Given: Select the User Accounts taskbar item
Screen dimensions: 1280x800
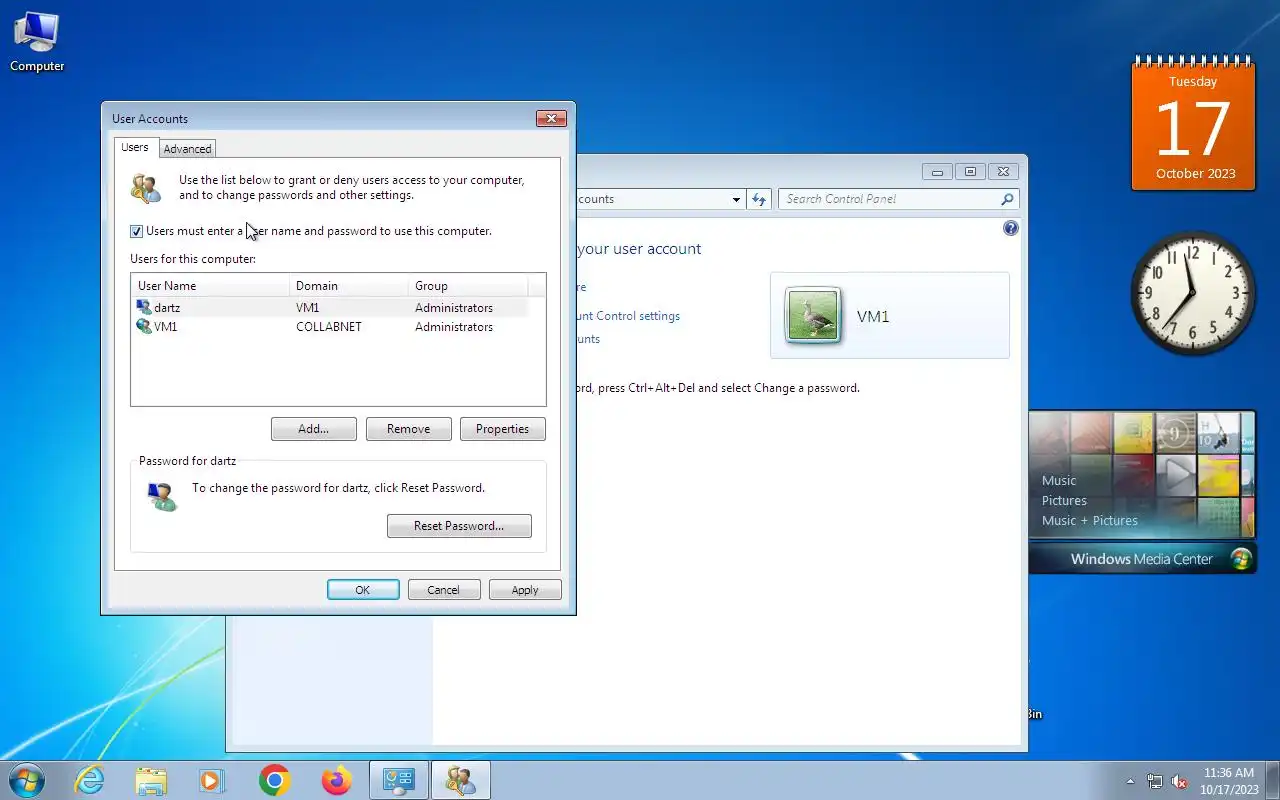Looking at the screenshot, I should (x=461, y=780).
